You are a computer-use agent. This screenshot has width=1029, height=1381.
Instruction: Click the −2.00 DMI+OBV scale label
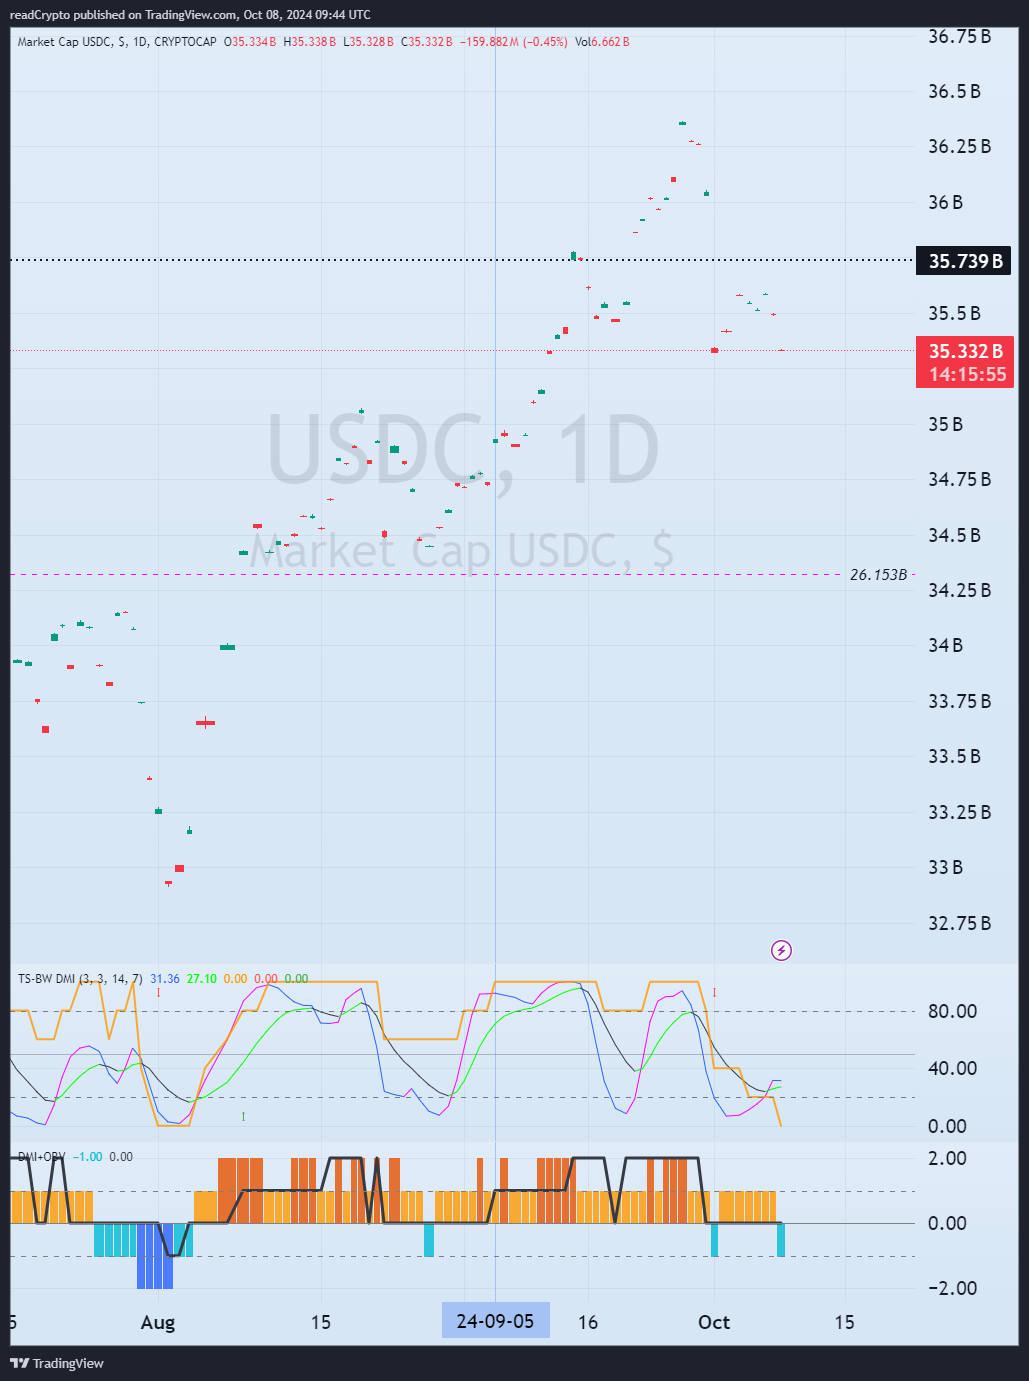tap(953, 1288)
